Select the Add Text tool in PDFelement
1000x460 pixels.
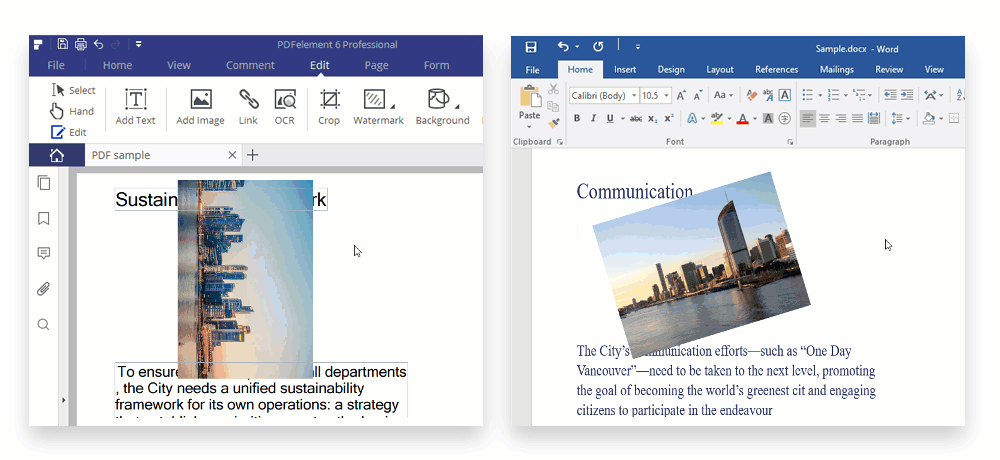[x=135, y=107]
